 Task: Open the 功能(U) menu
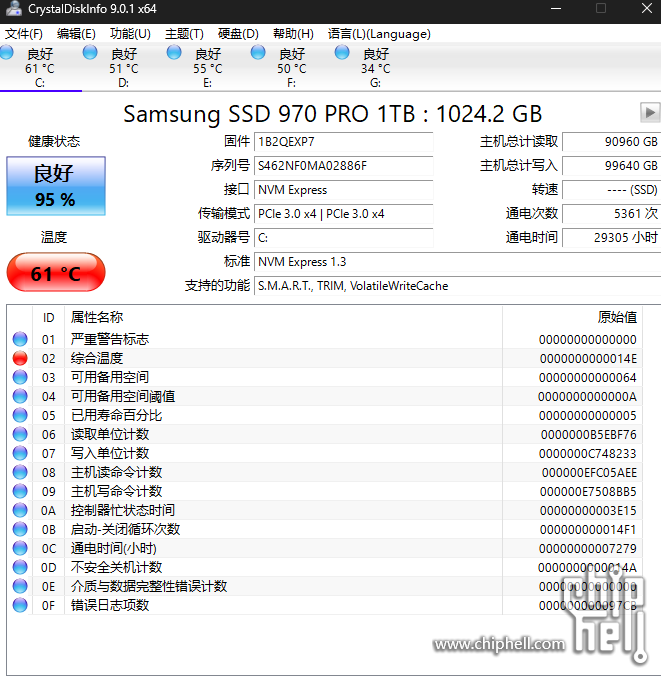click(130, 34)
